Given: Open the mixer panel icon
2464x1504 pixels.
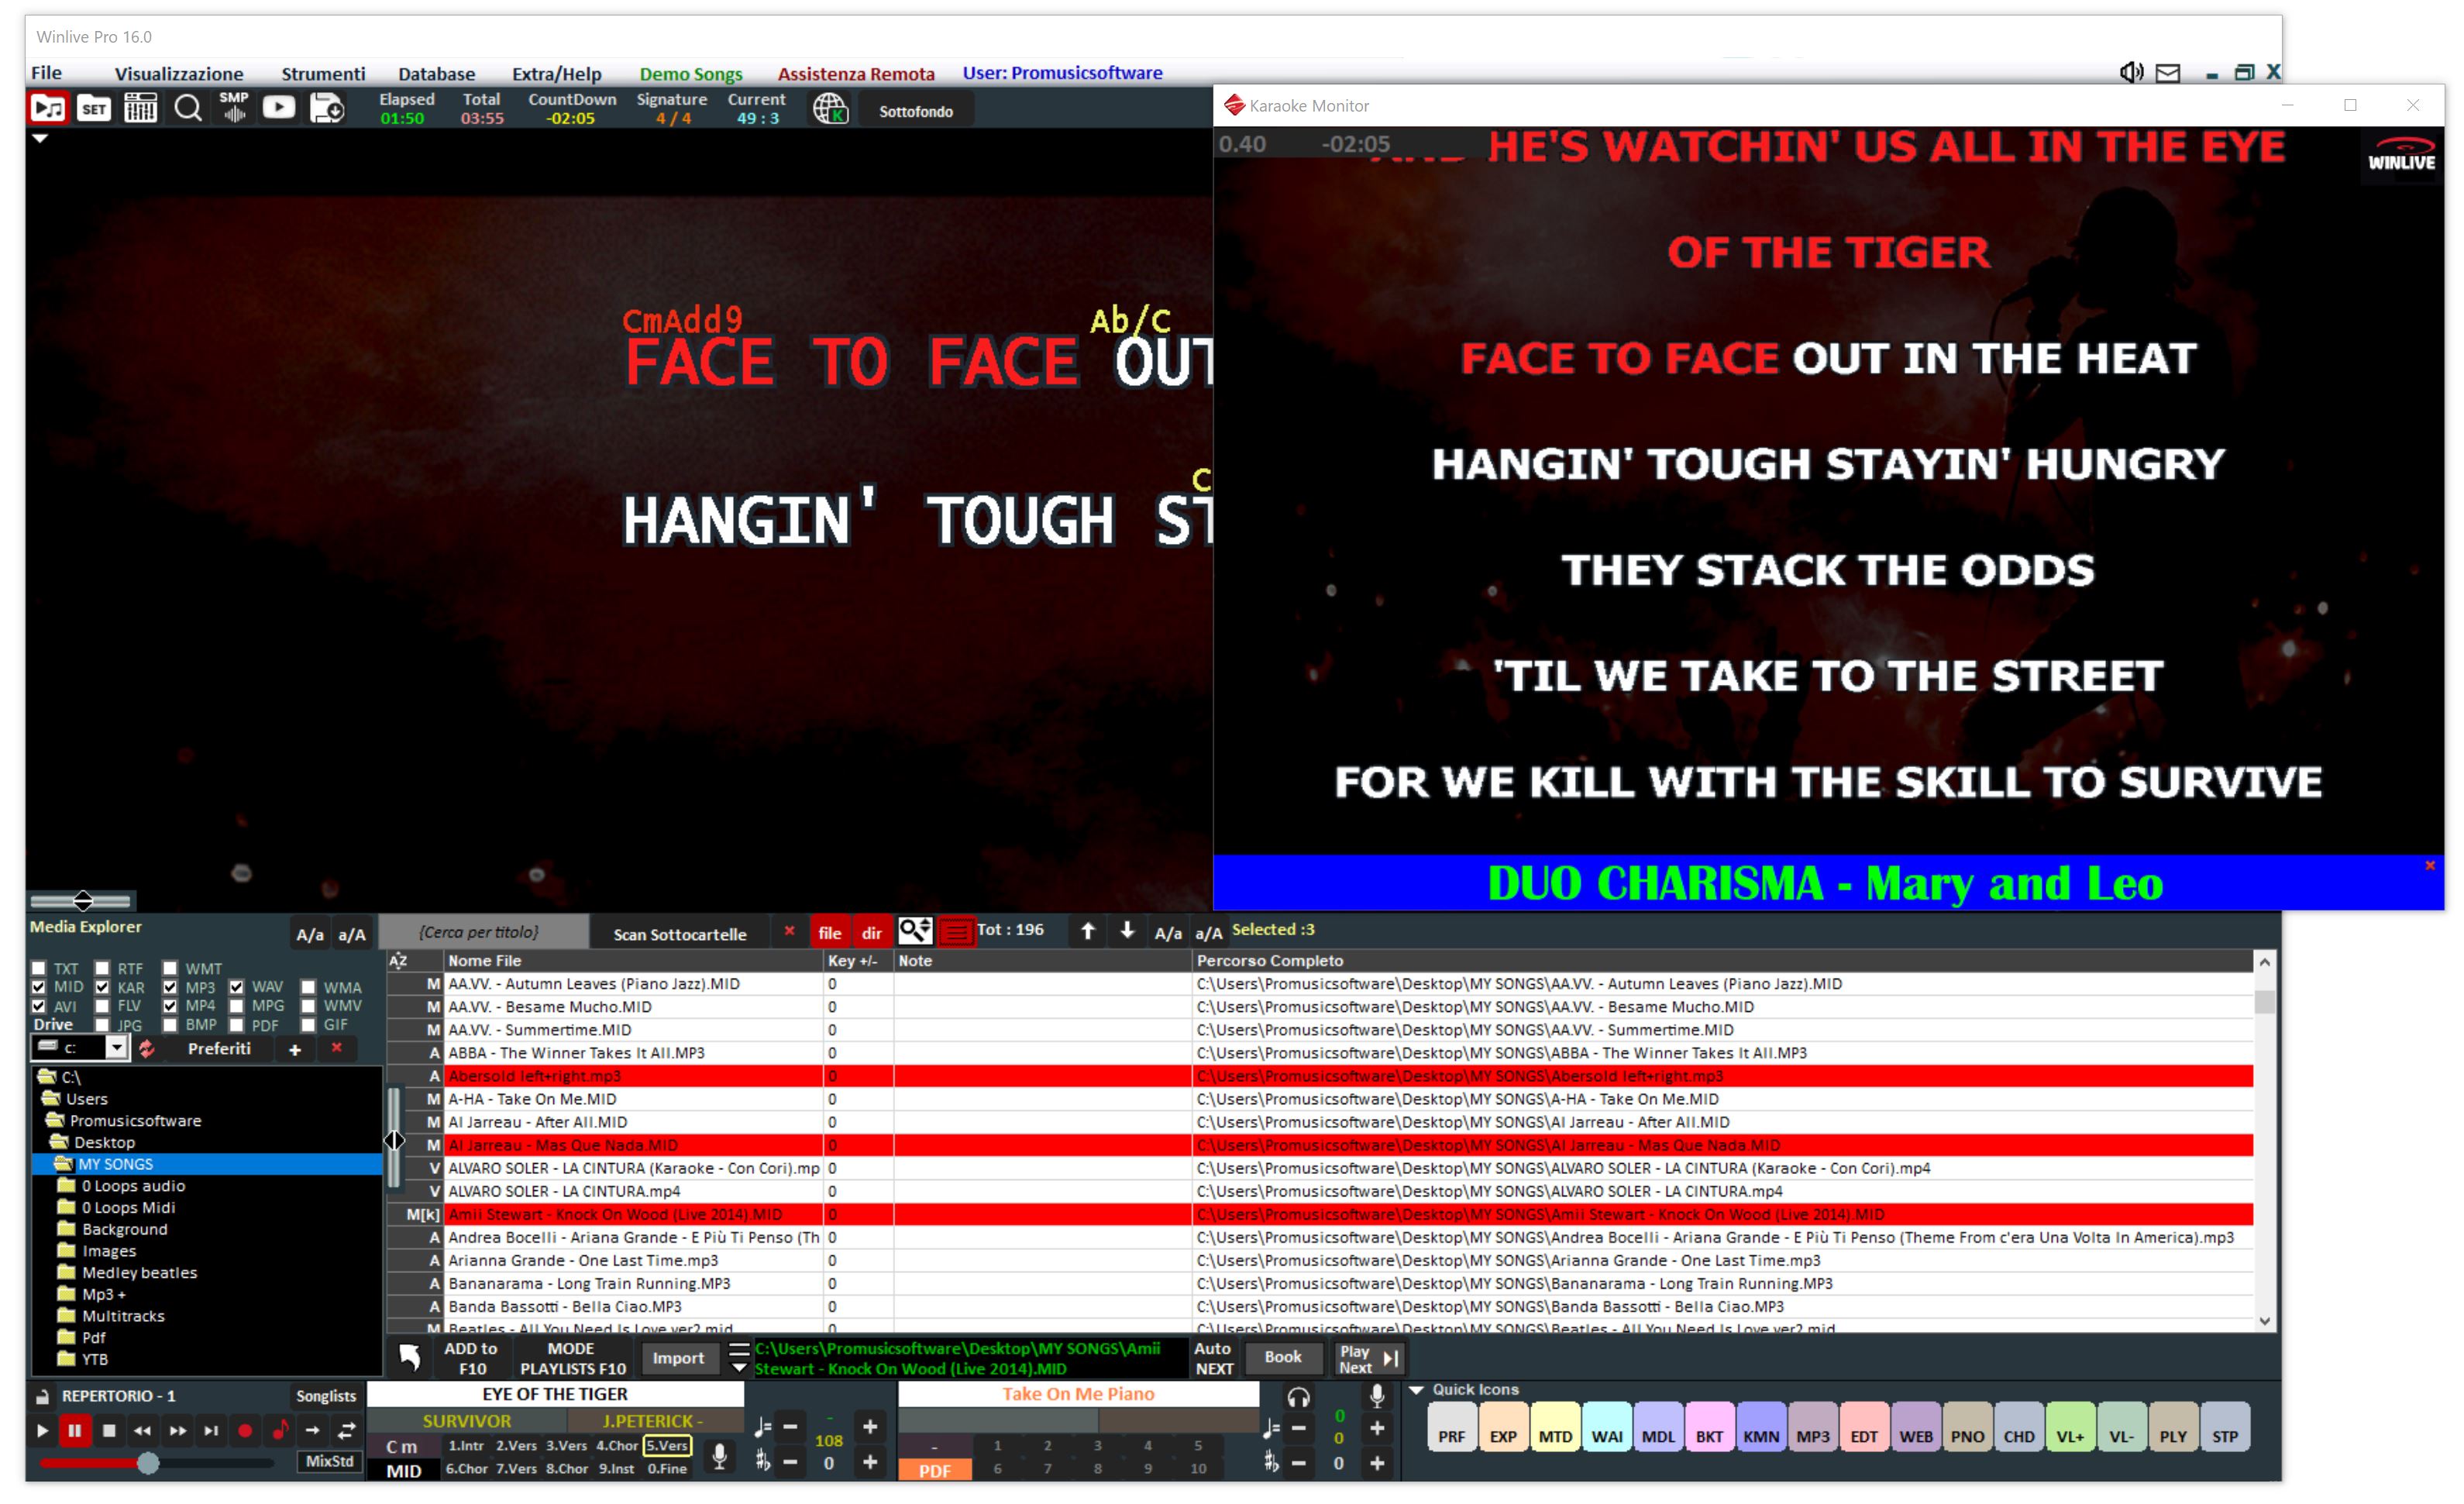Looking at the screenshot, I should (140, 109).
